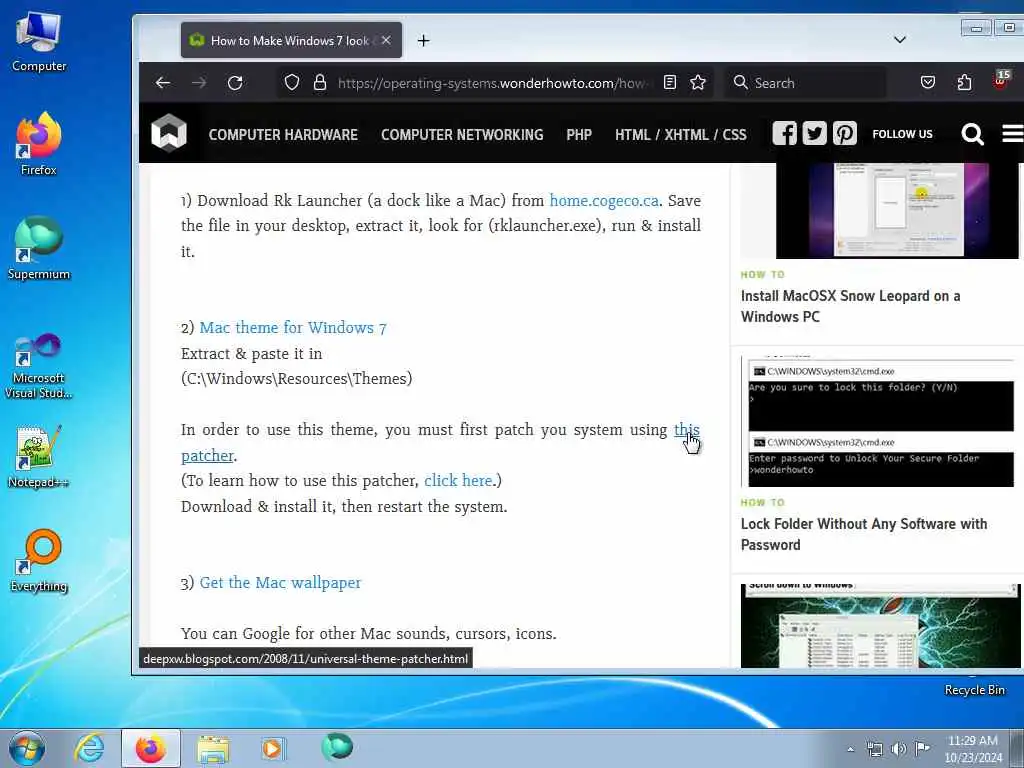Click the forward navigation arrow
This screenshot has height=768, width=1024.
[x=199, y=83]
